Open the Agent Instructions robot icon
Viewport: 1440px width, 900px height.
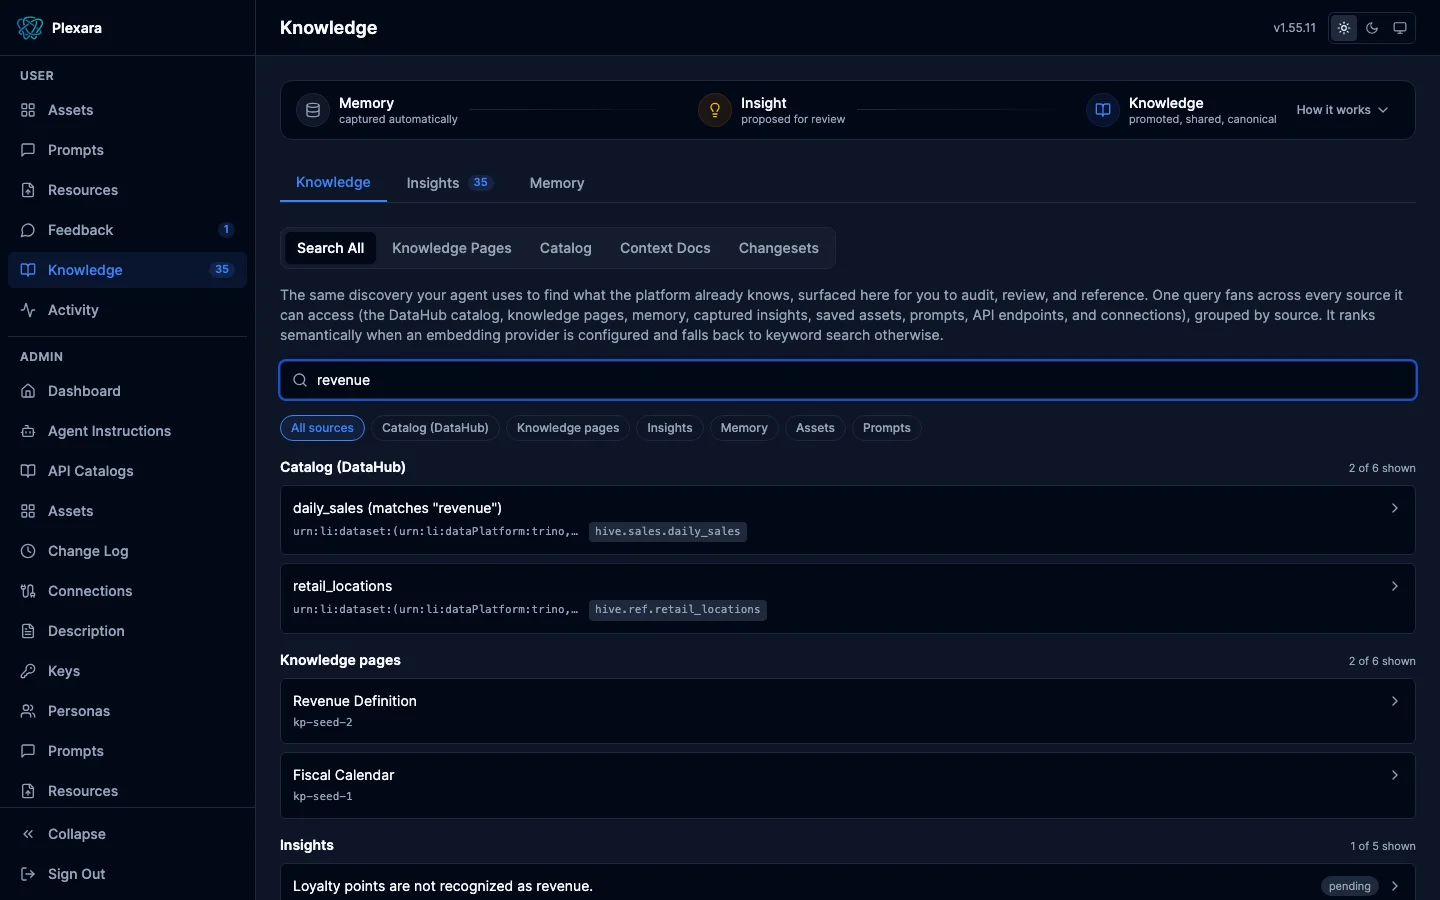(28, 431)
